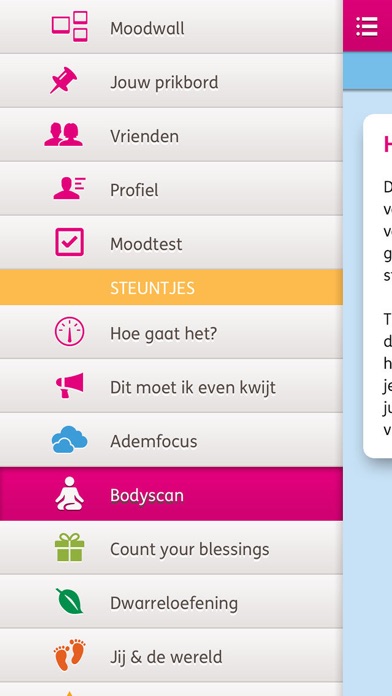
Task: Tap the green leaf Dwarreloefening icon
Action: [69, 601]
